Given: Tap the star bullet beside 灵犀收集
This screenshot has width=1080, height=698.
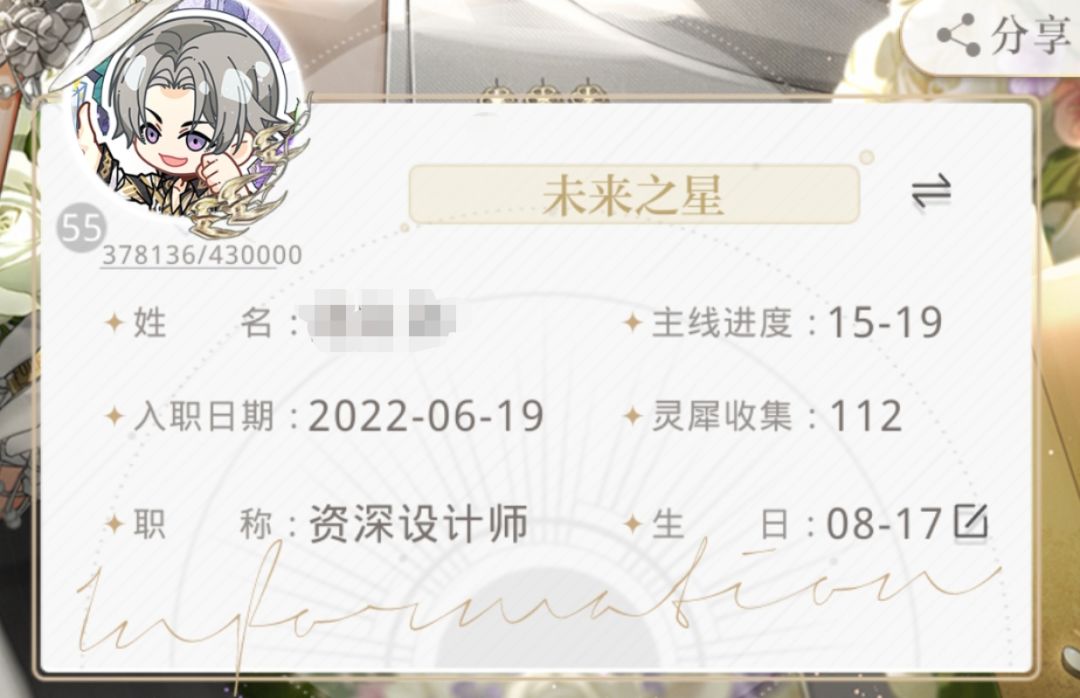Looking at the screenshot, I should (632, 416).
